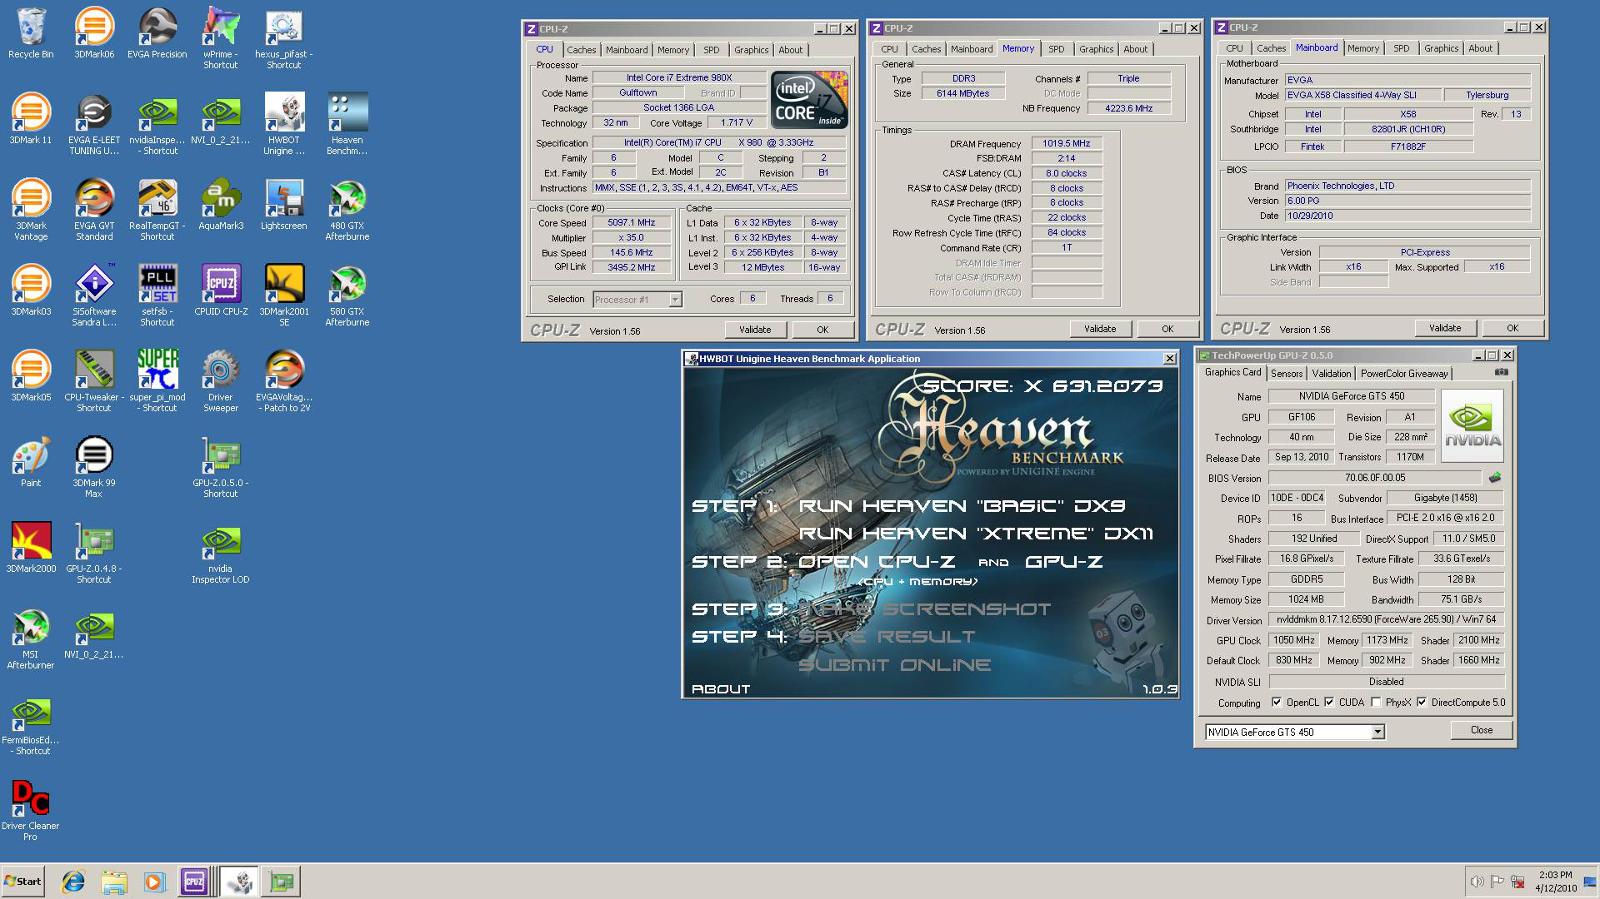Open the CPUID CPU-Z desktop icon
This screenshot has height=899, width=1600.
(x=220, y=291)
